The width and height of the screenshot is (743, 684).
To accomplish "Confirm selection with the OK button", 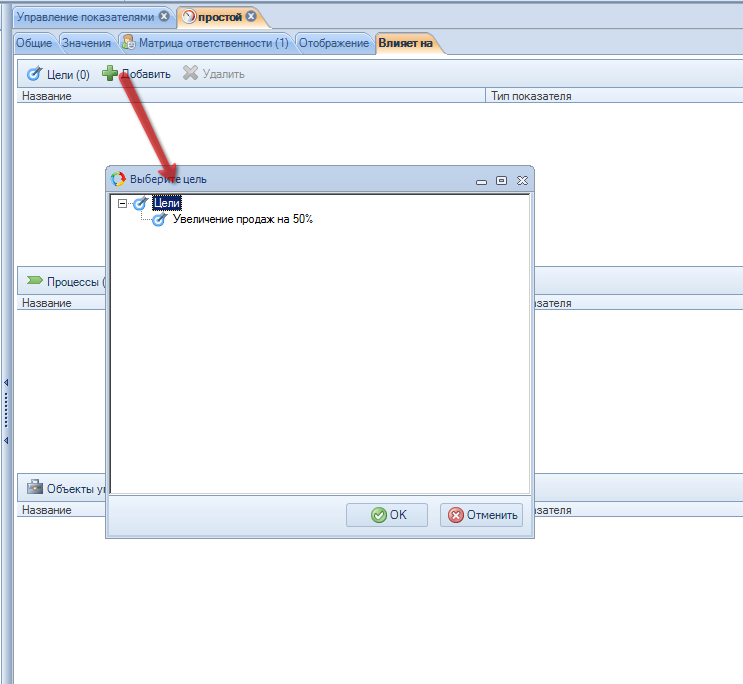I will 387,515.
